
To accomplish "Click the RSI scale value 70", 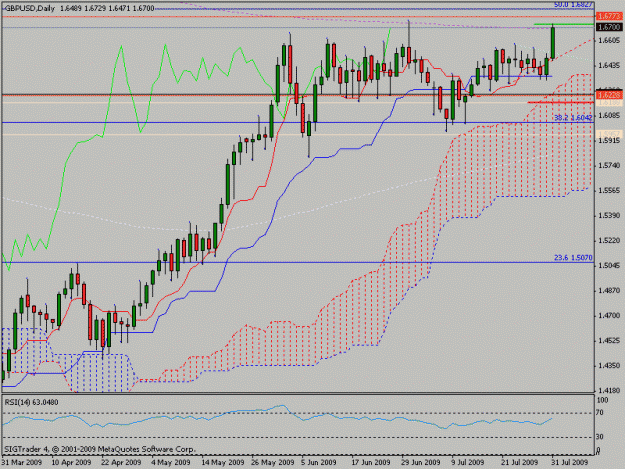I will point(599,413).
